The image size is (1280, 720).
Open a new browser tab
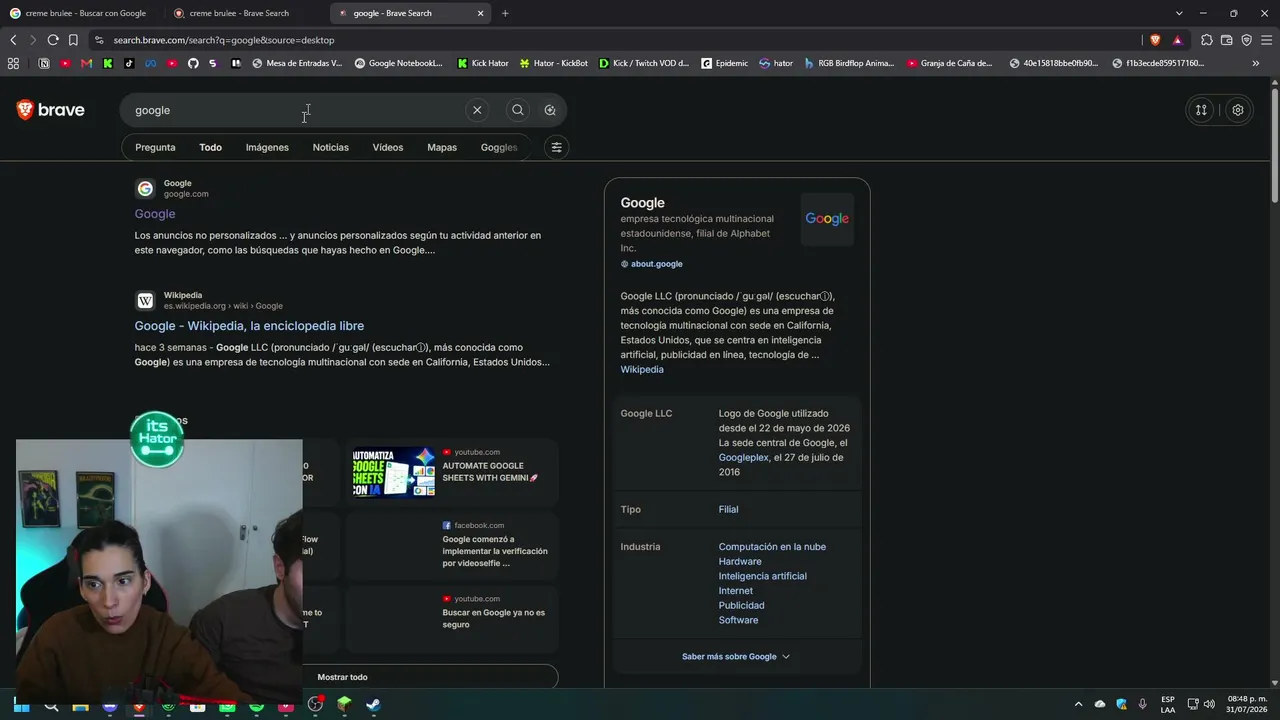point(505,13)
